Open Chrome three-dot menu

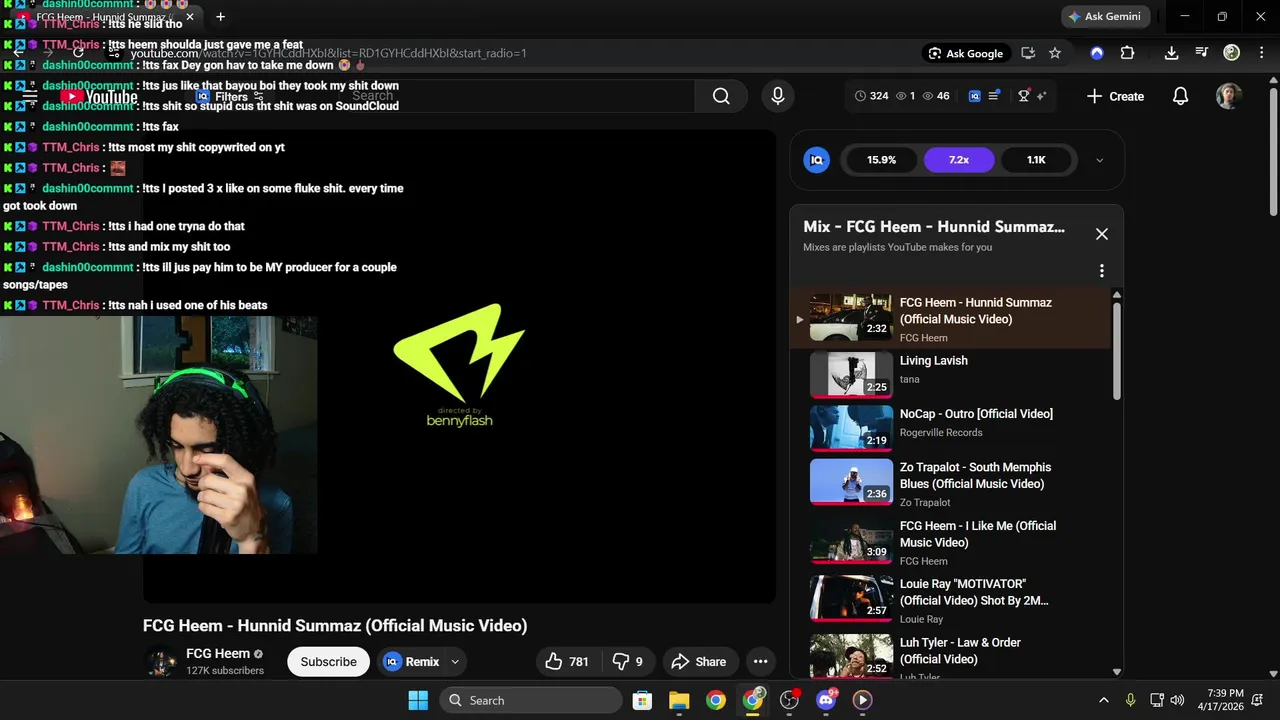click(x=1260, y=53)
